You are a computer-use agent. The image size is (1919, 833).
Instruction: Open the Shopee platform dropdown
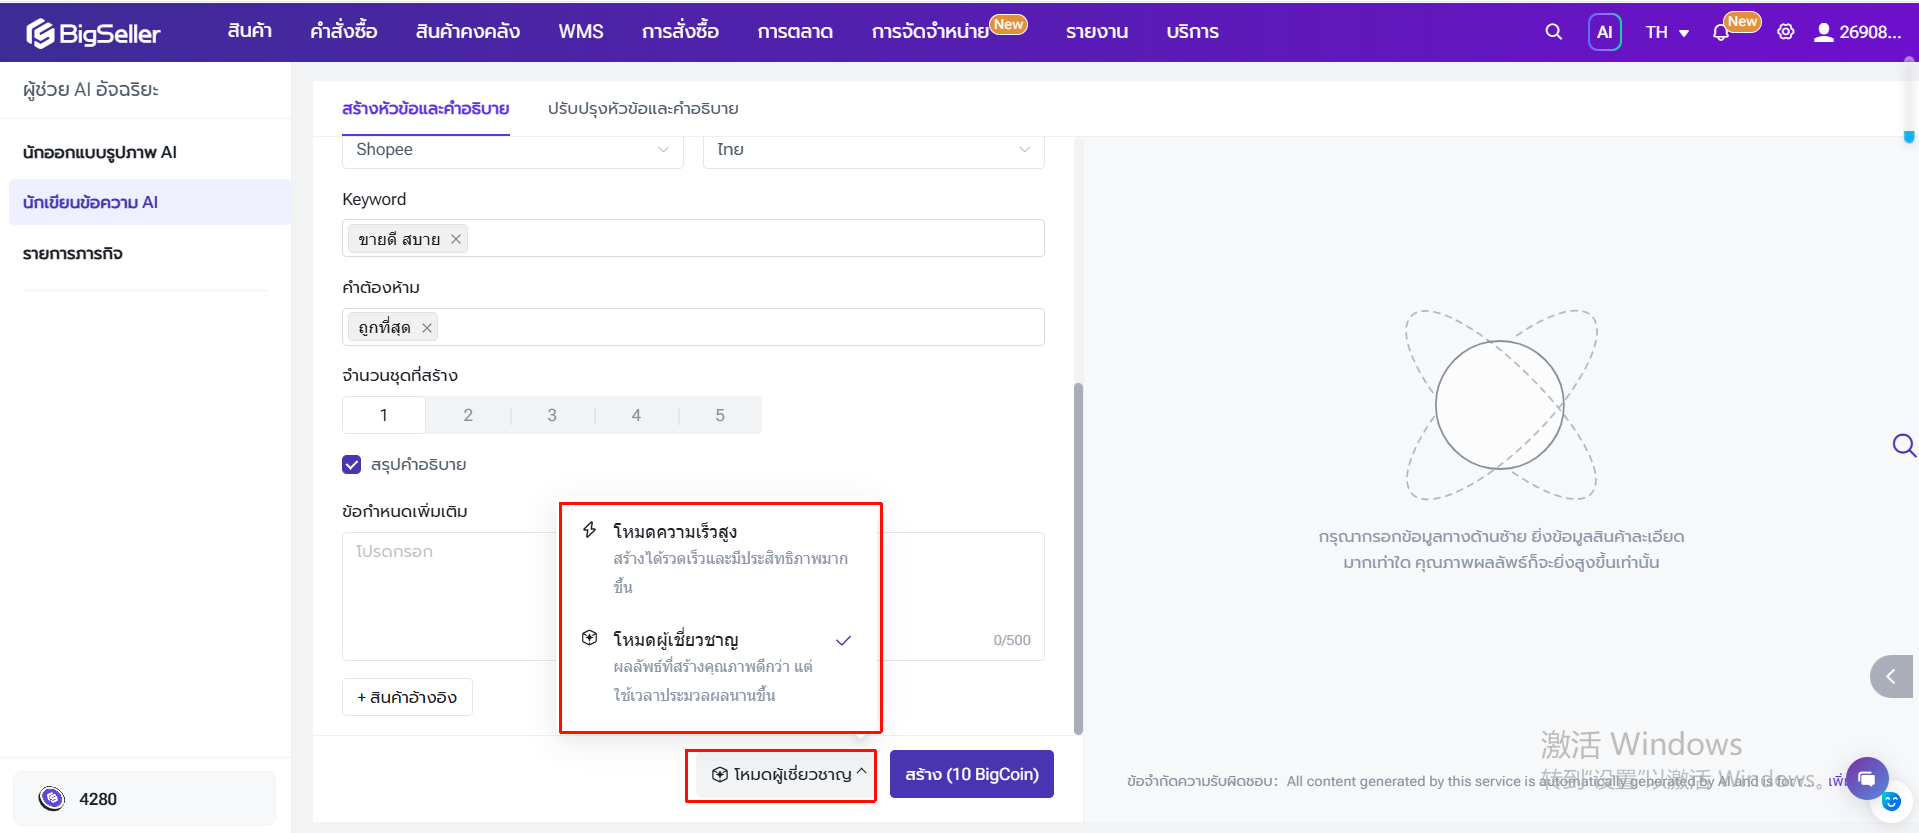point(513,149)
